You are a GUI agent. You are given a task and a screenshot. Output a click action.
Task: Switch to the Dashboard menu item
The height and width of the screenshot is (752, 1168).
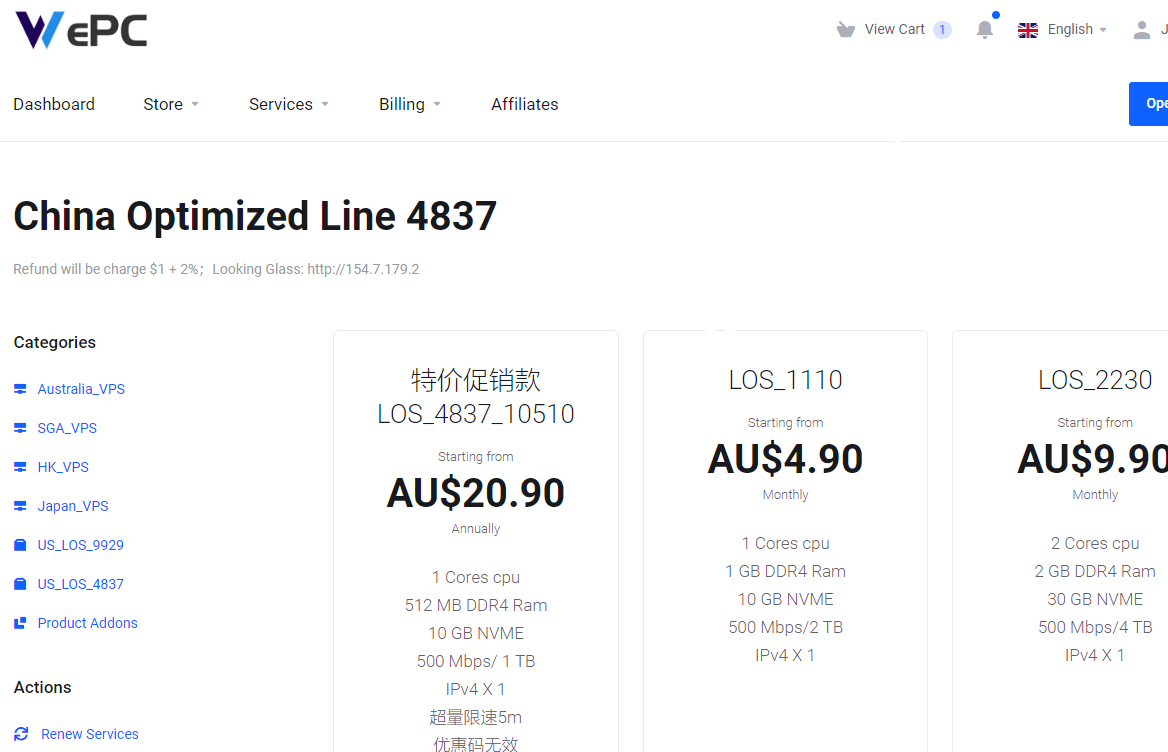(x=54, y=104)
